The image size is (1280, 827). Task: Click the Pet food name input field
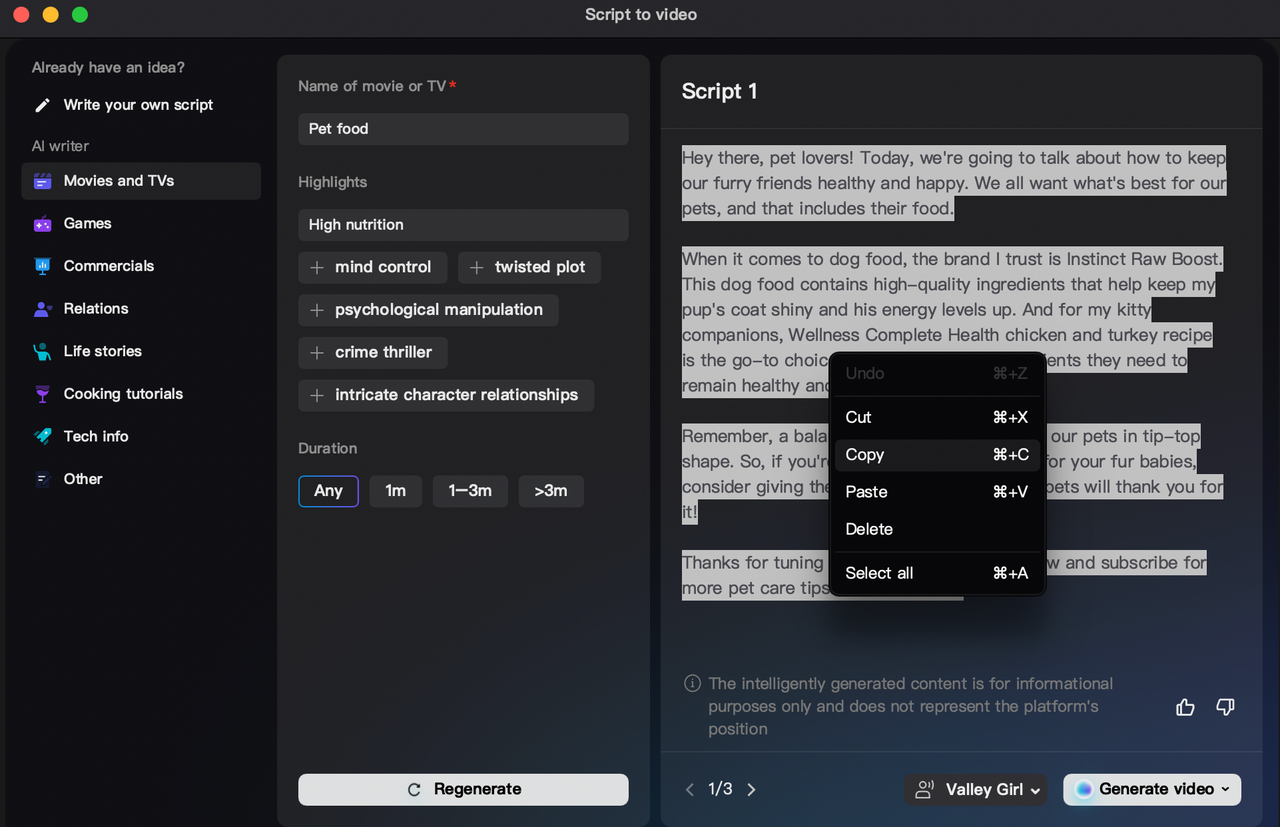[x=463, y=129]
